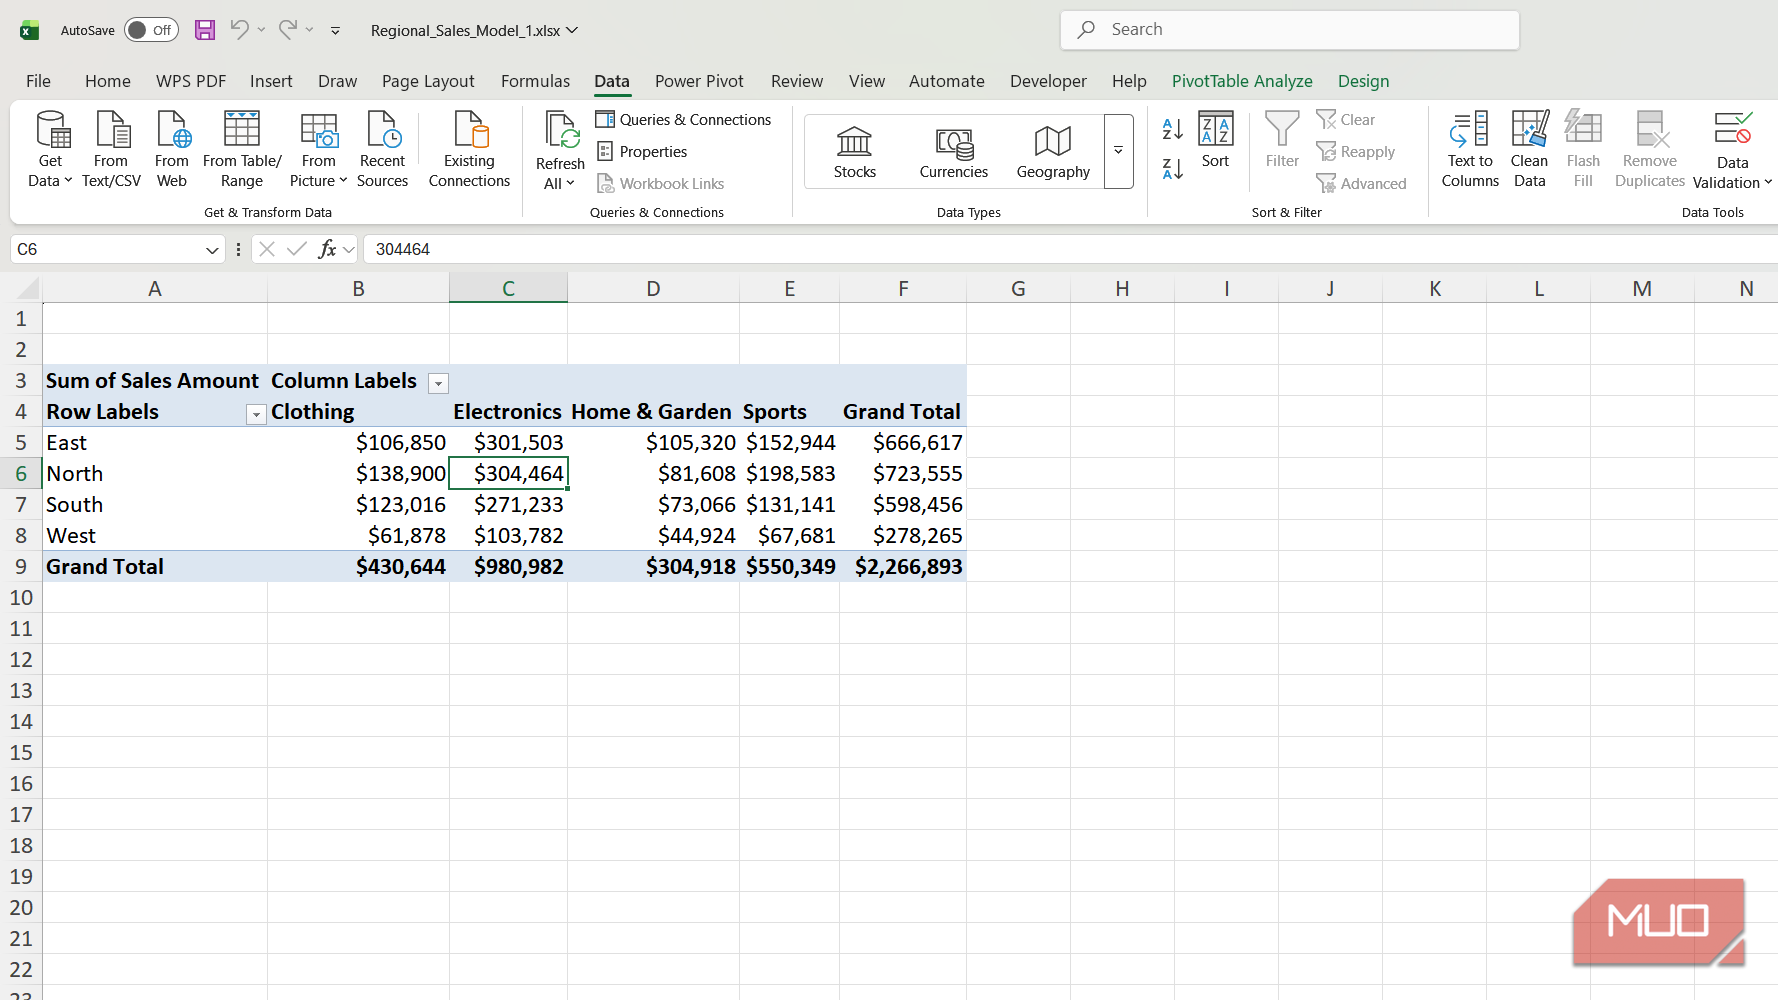Screen dimensions: 1778x1000
Task: Click the Grand Total row label
Action: [x=155, y=567]
